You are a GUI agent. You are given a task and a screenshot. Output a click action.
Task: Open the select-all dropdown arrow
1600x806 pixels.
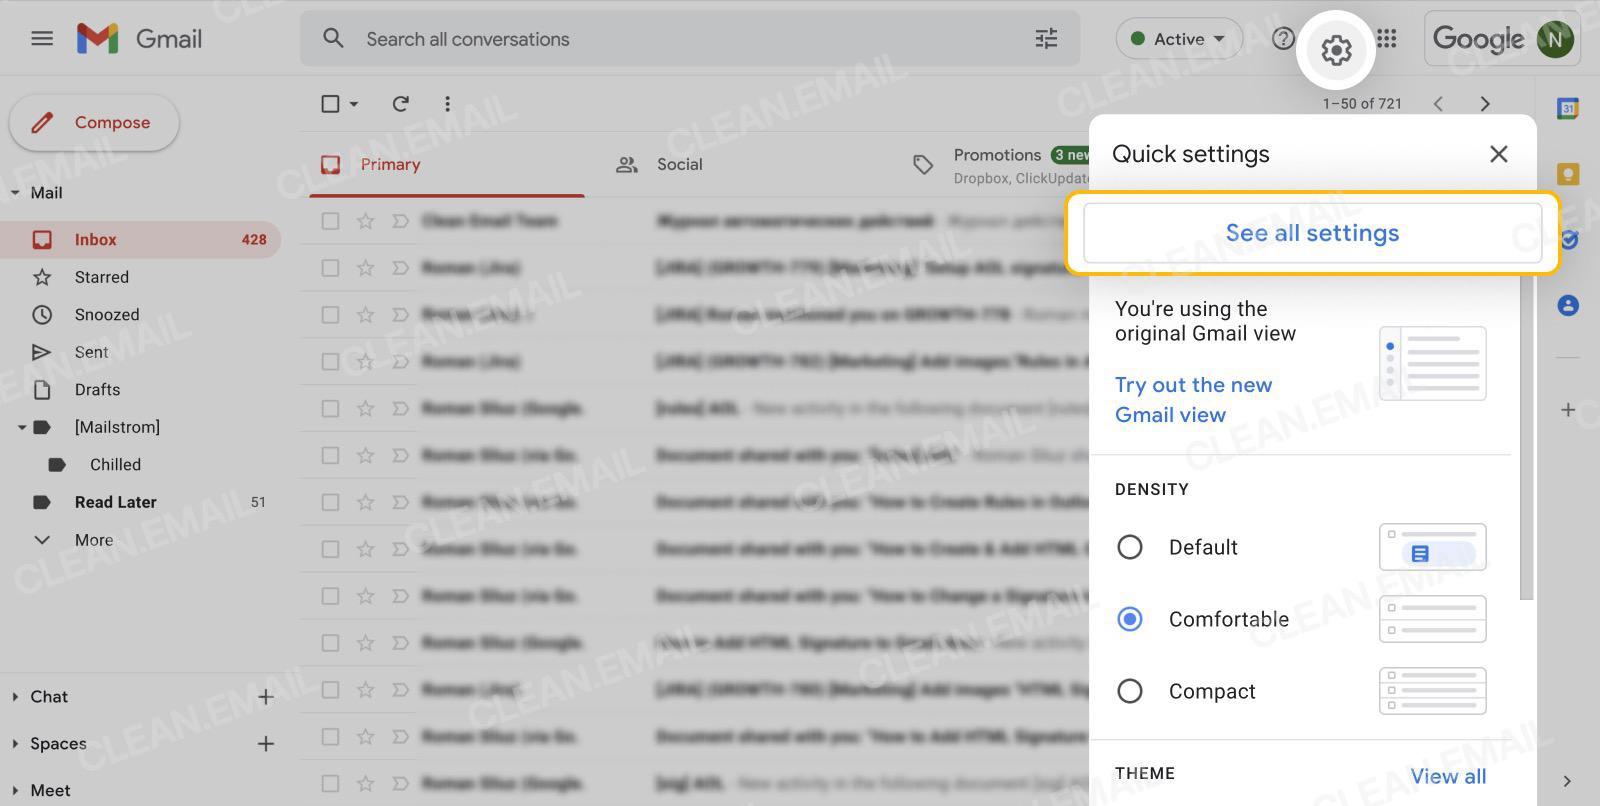coord(354,104)
